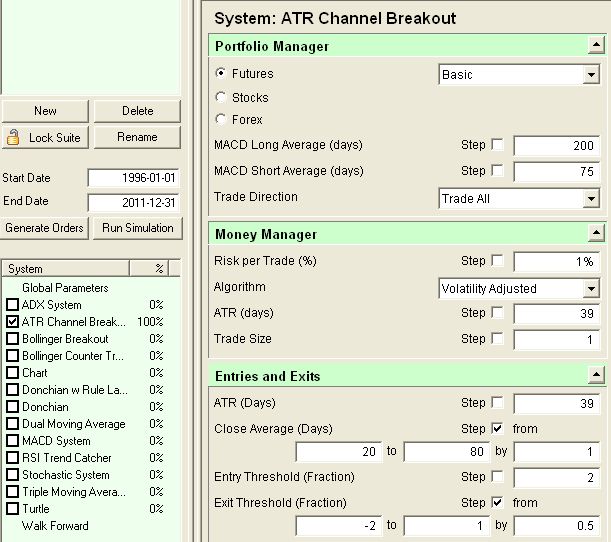Check the Chart system checkbox
The width and height of the screenshot is (611, 542).
click(x=12, y=373)
